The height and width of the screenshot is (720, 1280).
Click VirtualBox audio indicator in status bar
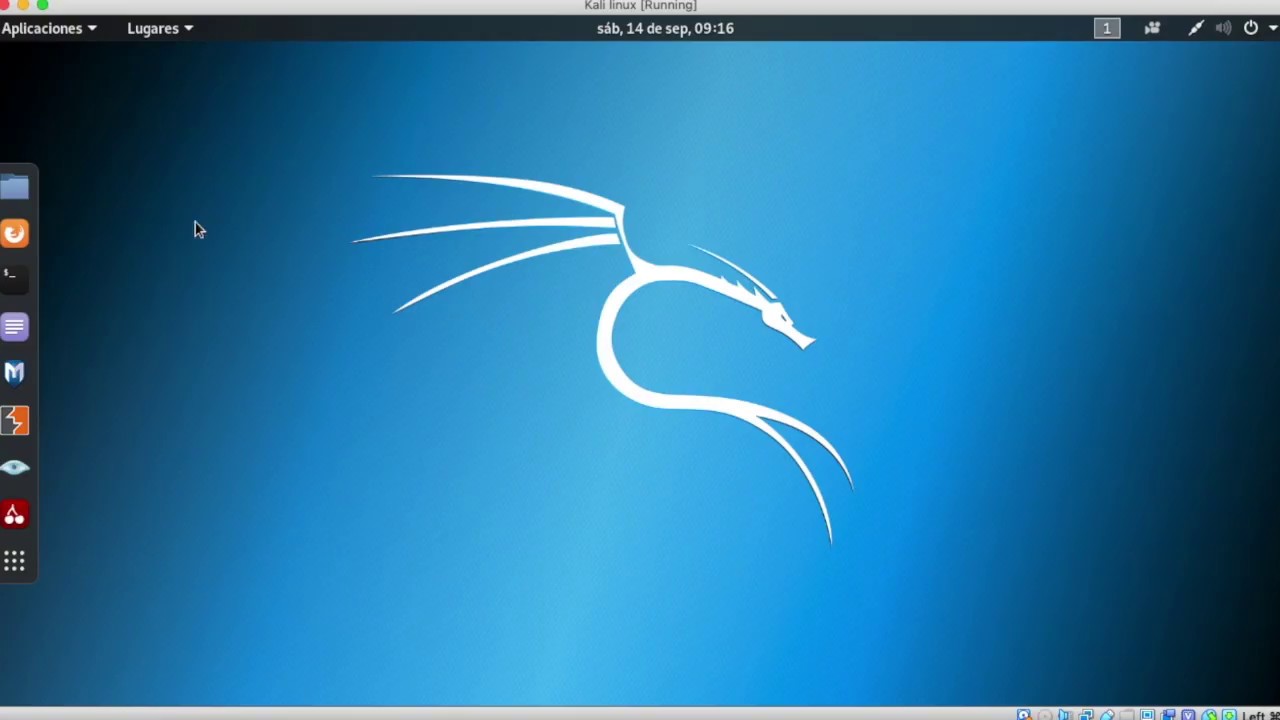[1065, 714]
